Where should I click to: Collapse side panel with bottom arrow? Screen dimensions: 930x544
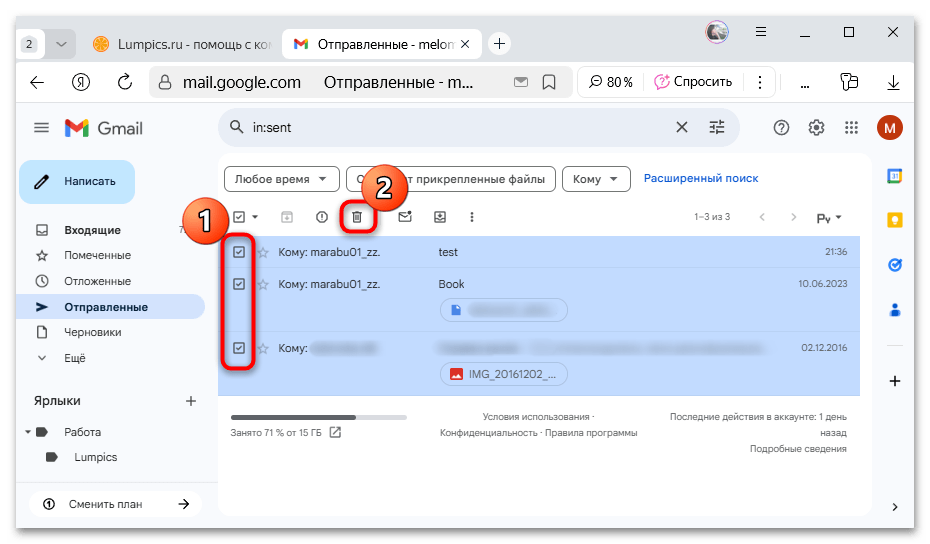(x=895, y=507)
